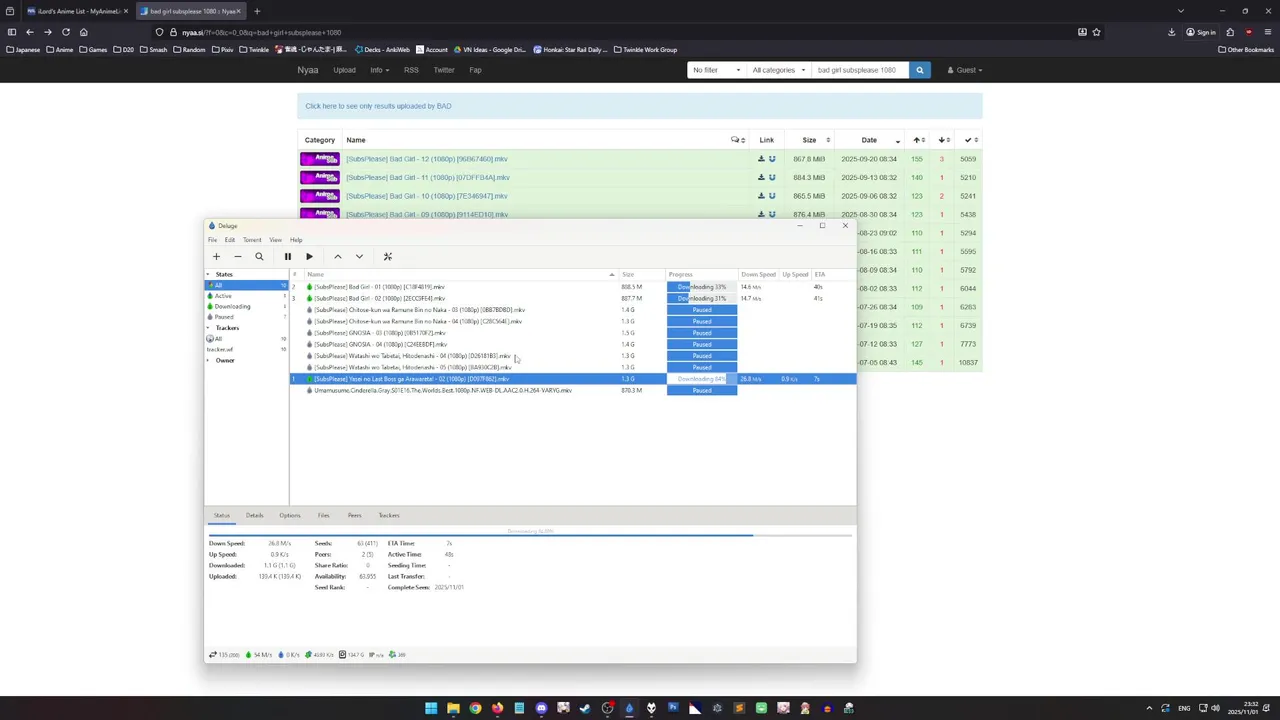
Task: Collapse the States section in sidebar
Action: (209, 274)
